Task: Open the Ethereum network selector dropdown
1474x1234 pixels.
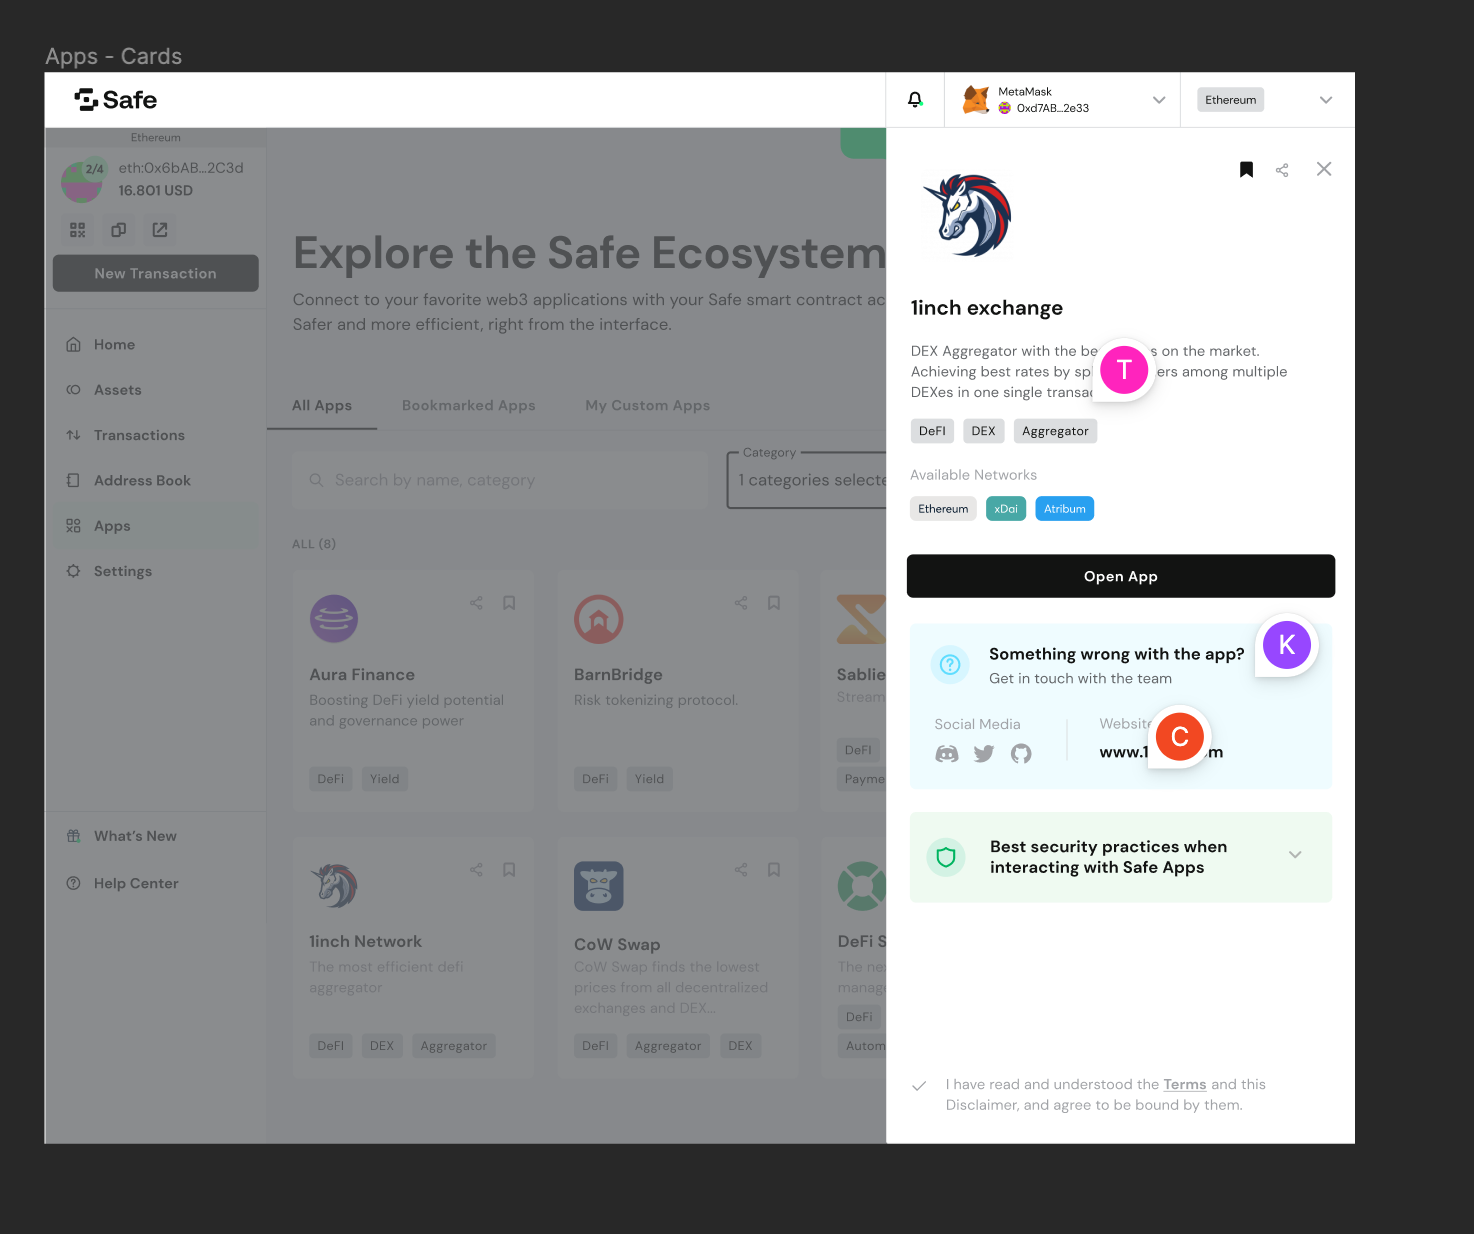Action: pos(1326,100)
